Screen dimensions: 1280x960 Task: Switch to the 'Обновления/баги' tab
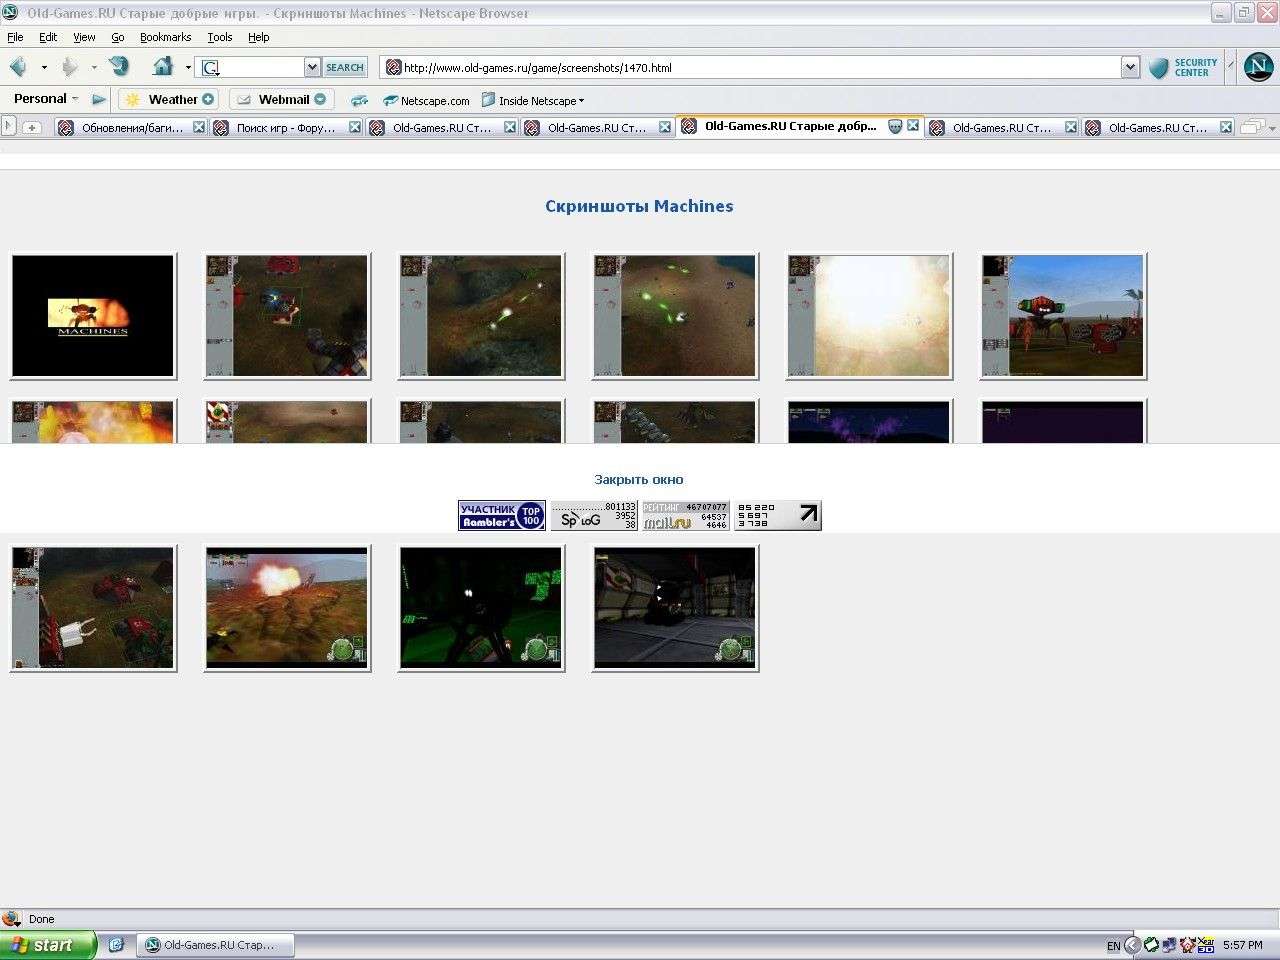coord(131,128)
